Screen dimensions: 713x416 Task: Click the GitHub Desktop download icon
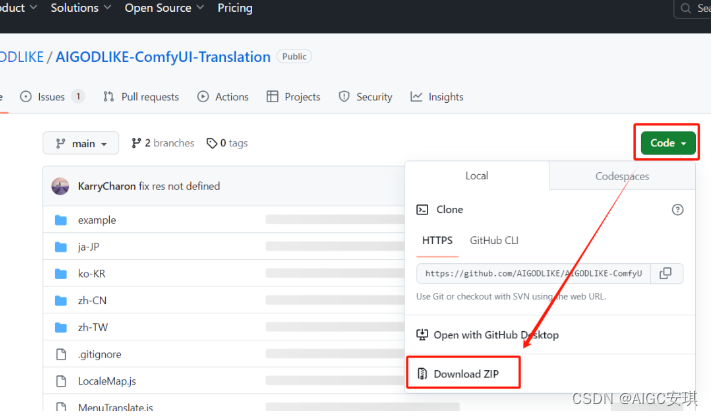coord(422,335)
